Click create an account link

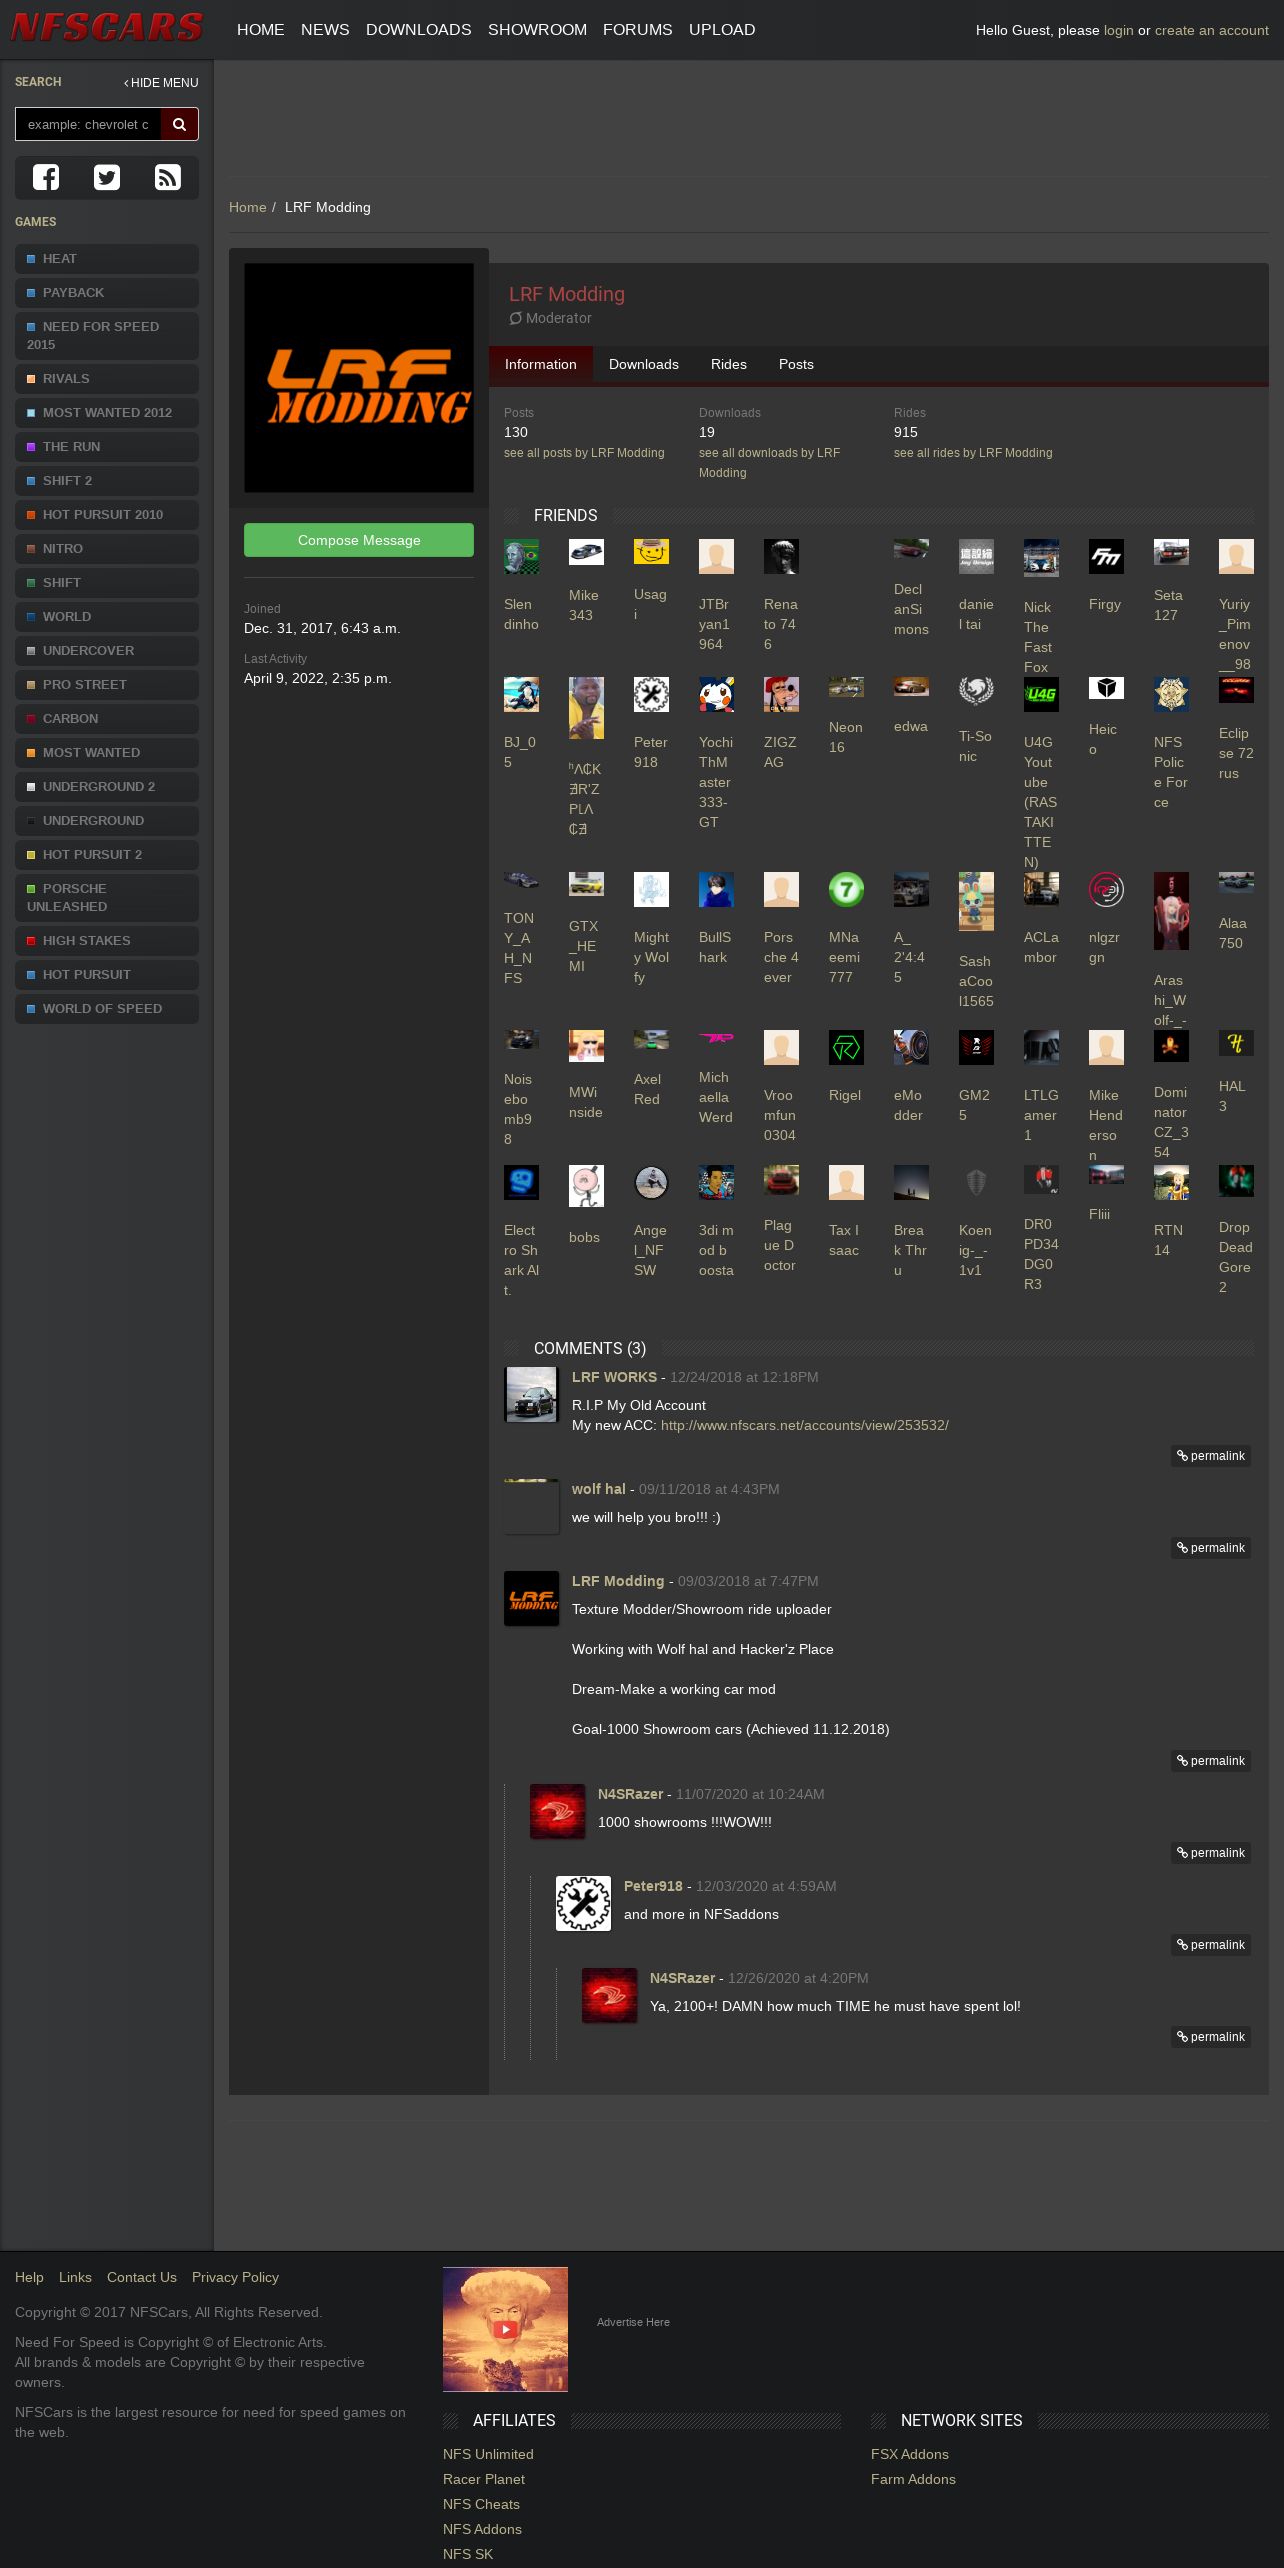pos(1212,30)
